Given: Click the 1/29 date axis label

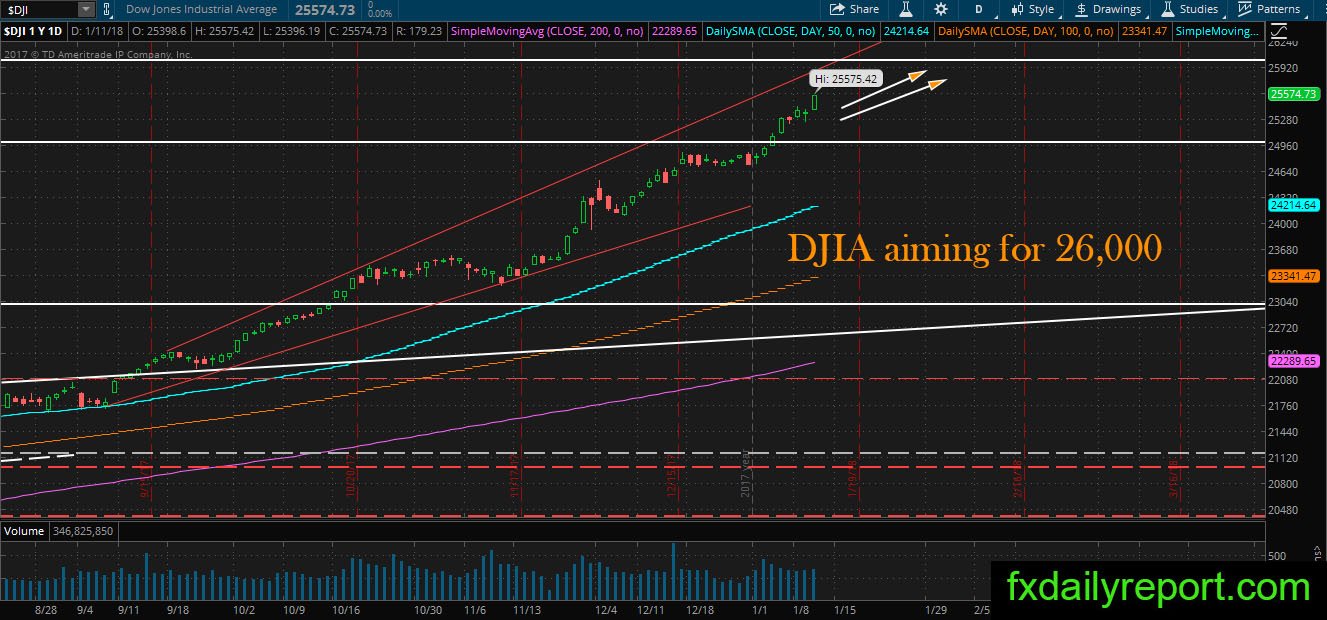Looking at the screenshot, I should tap(936, 609).
